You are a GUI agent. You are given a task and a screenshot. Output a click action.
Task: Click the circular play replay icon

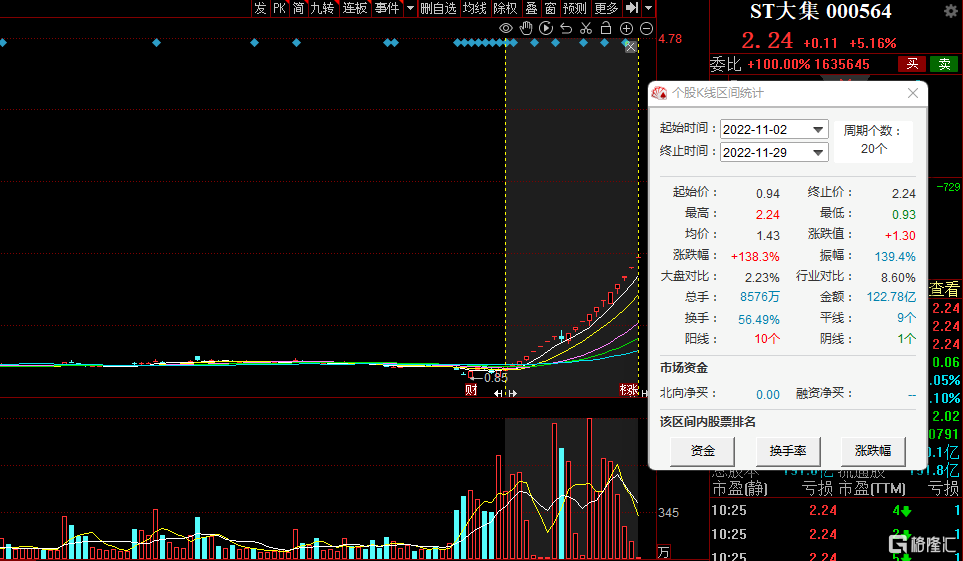pos(546,28)
